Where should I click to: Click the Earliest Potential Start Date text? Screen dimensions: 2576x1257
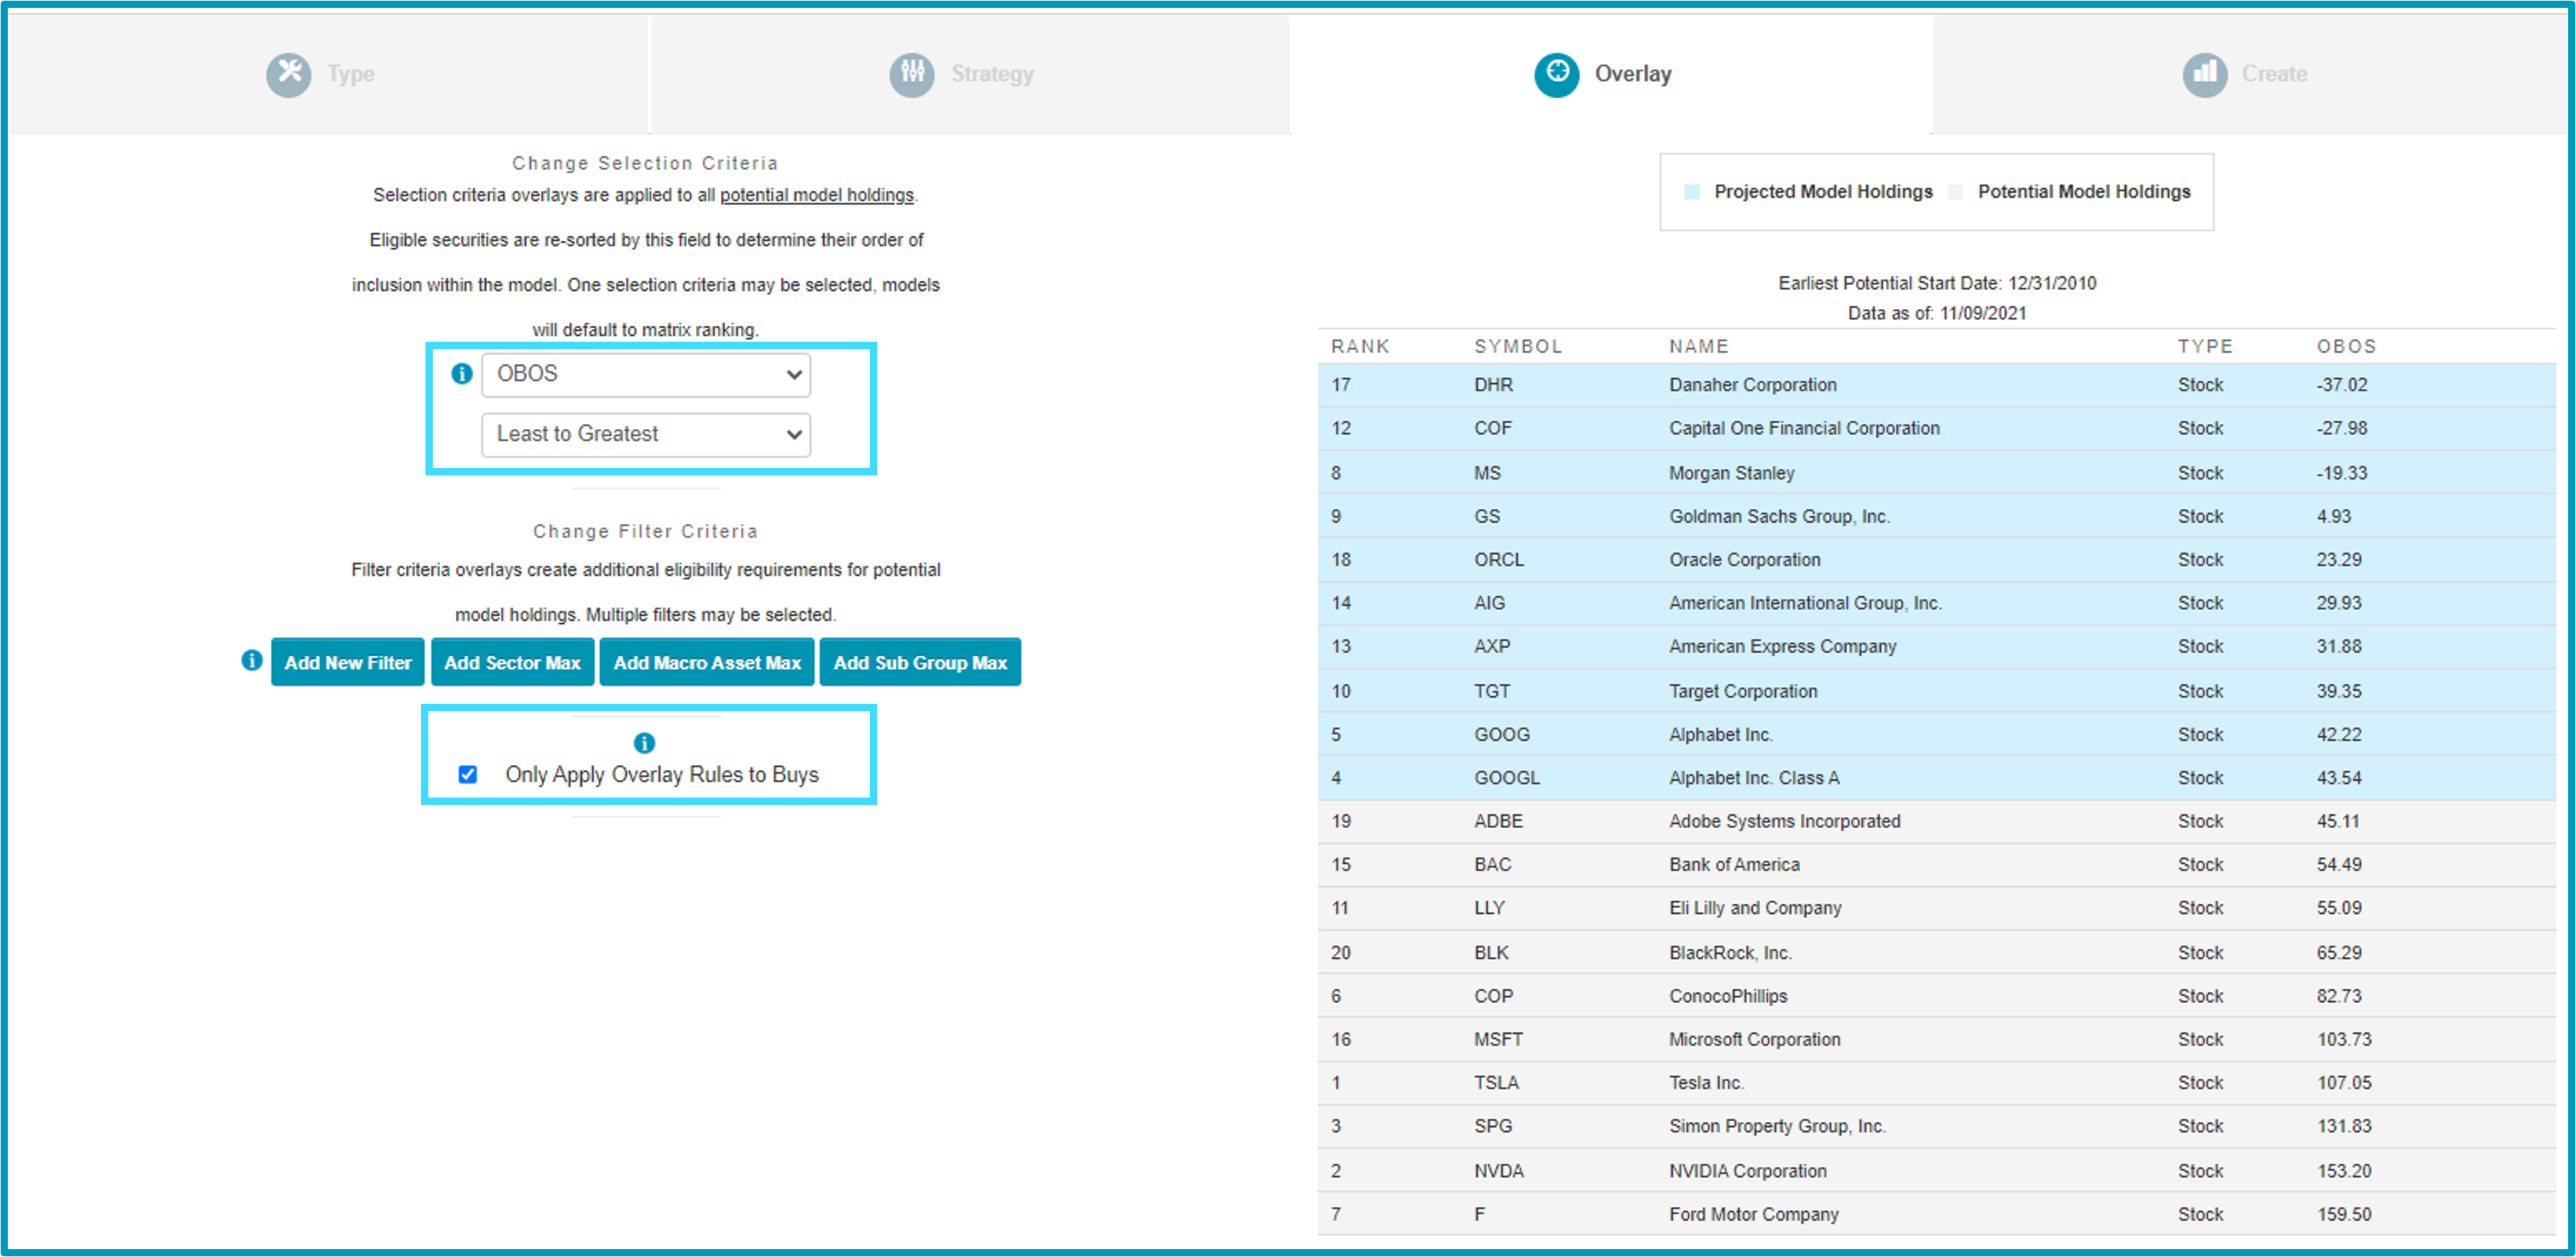click(x=1937, y=283)
